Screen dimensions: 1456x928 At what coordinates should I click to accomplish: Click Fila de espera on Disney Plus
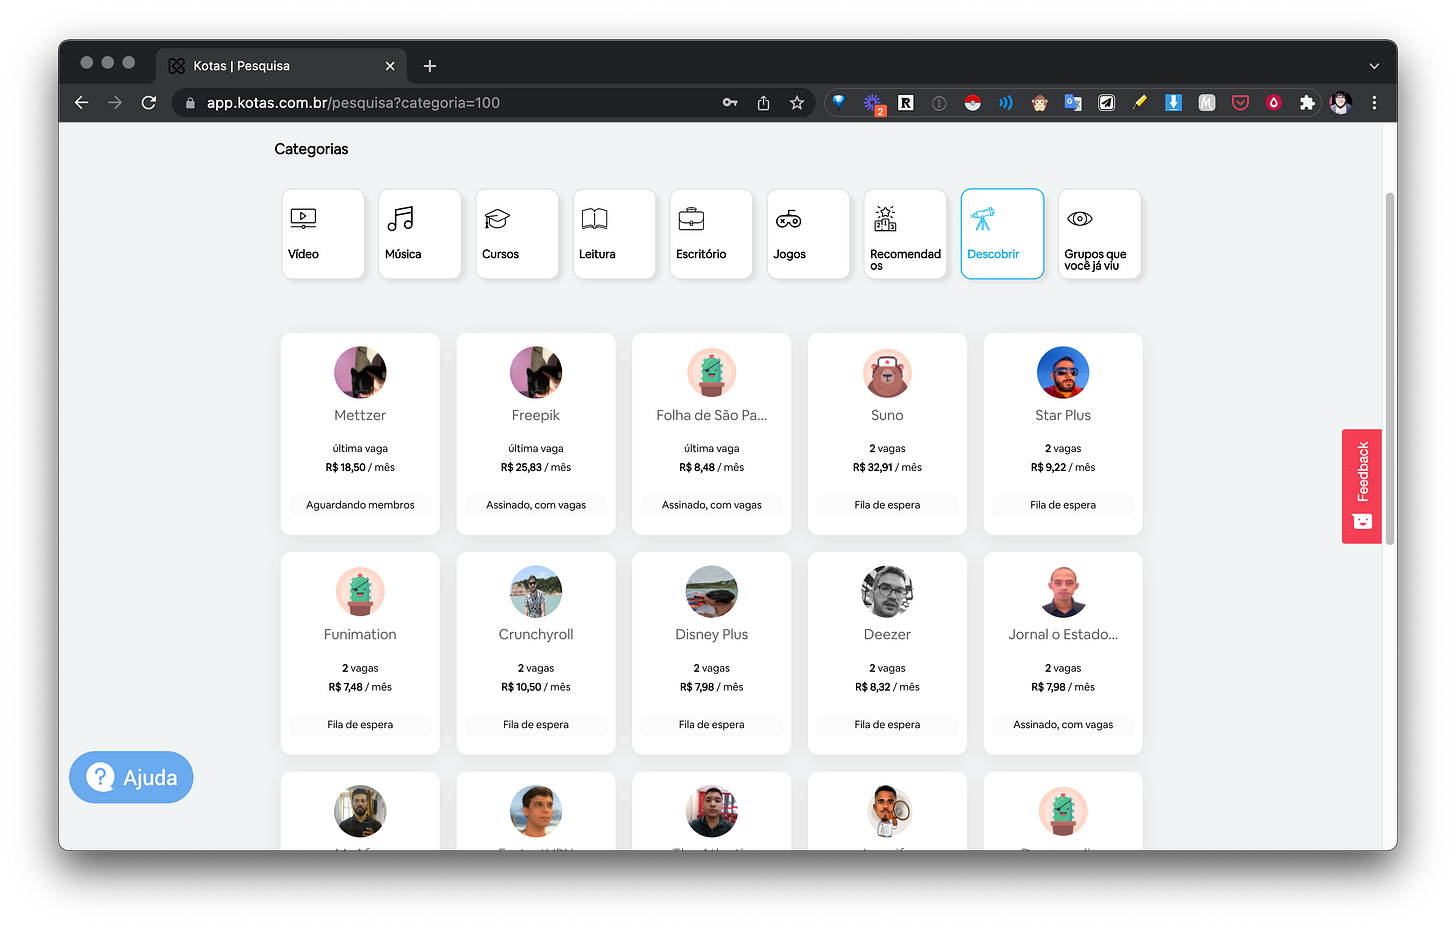pos(712,725)
